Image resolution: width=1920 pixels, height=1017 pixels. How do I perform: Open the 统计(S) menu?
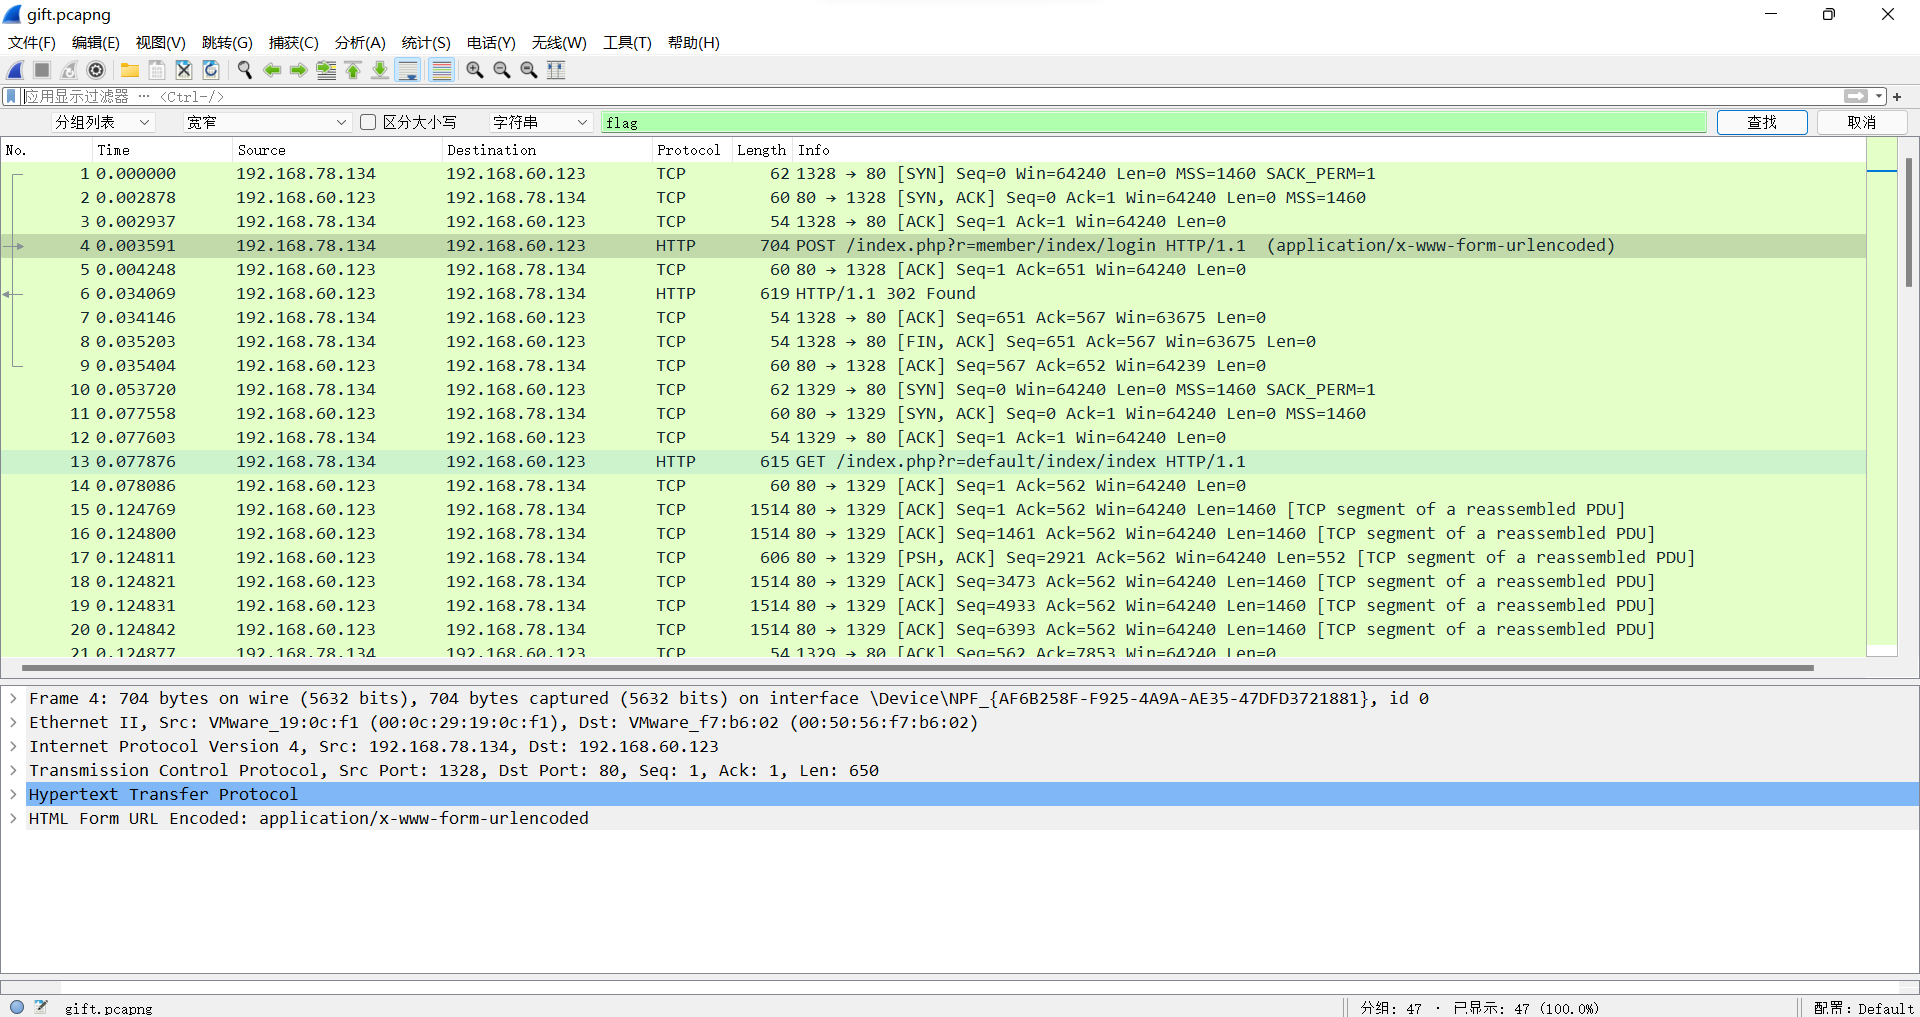point(426,43)
